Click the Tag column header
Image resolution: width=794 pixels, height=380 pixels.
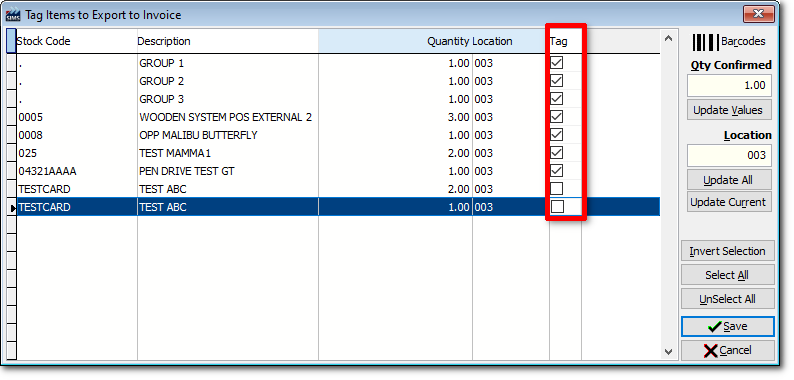565,41
